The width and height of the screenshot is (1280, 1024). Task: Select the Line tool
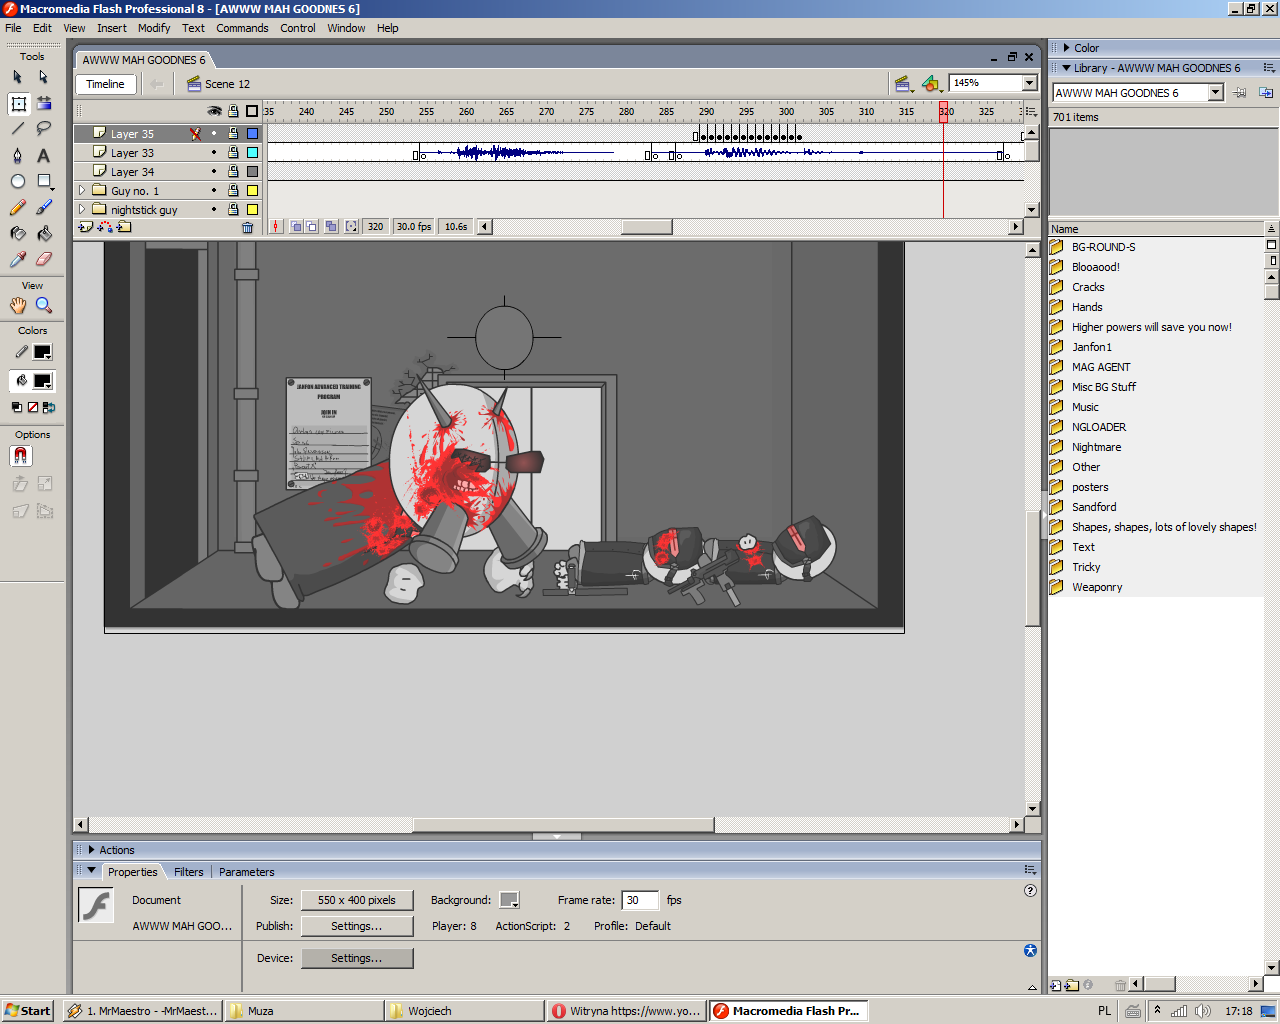tap(18, 129)
